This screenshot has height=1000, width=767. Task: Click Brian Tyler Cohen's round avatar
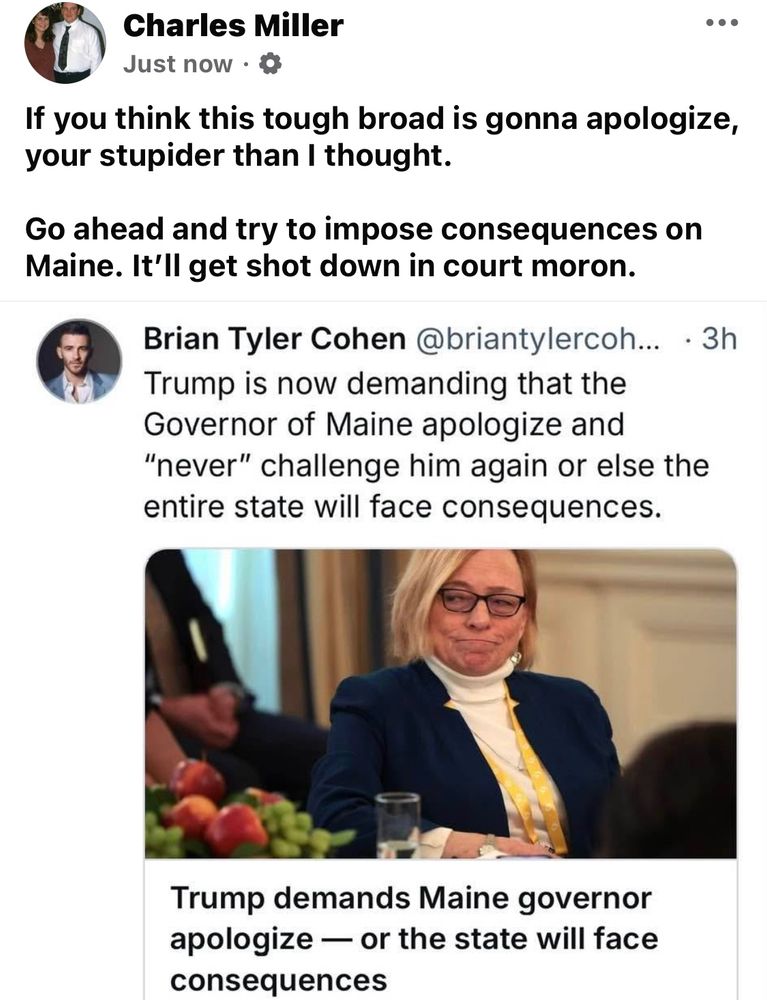coord(79,362)
